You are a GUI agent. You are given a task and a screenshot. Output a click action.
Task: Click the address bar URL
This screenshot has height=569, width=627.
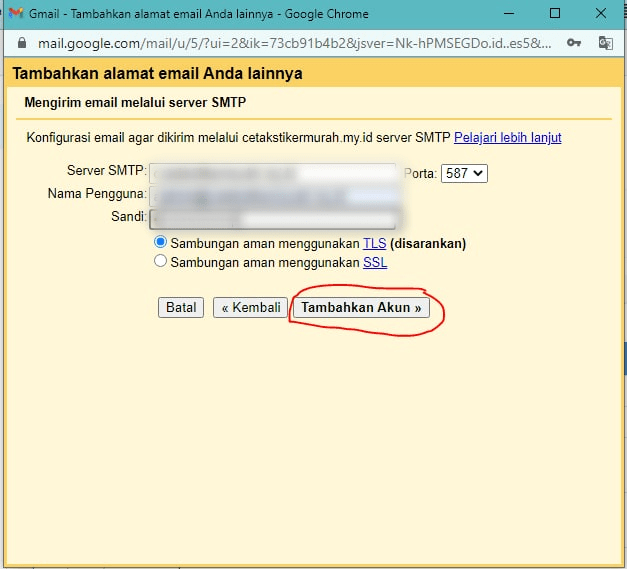294,43
